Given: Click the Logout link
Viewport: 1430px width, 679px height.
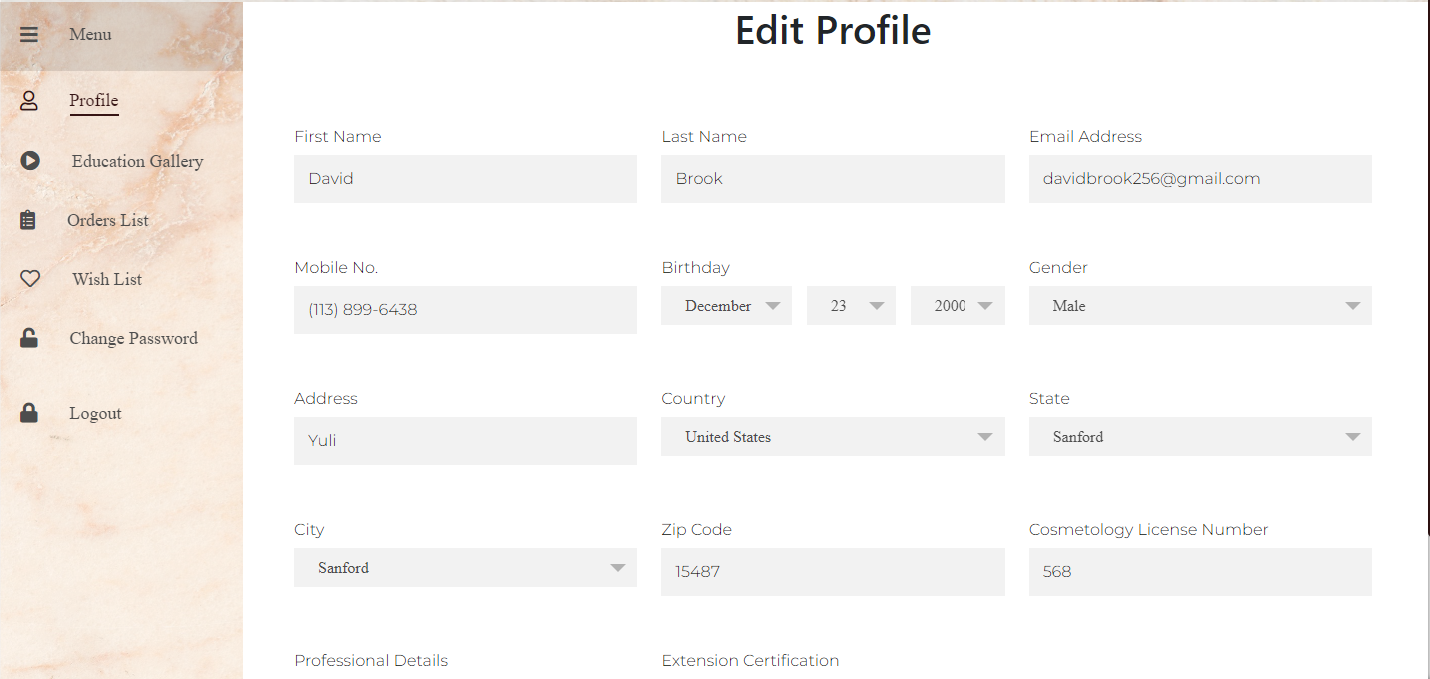Looking at the screenshot, I should 95,413.
